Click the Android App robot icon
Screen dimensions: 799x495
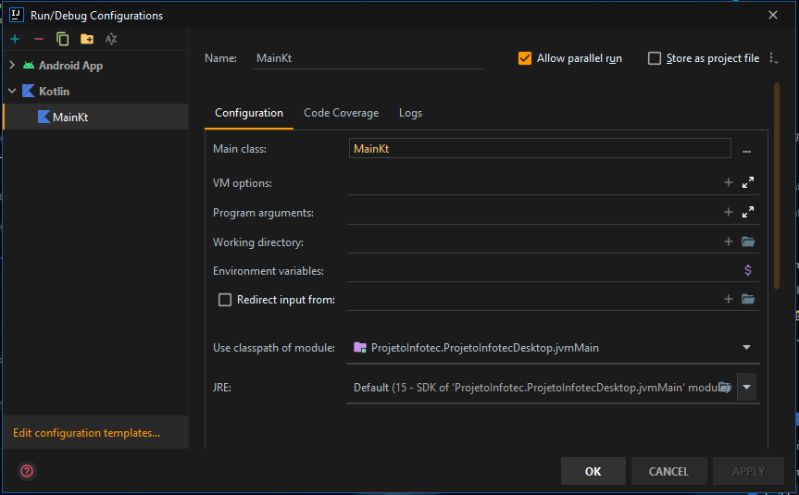29,65
